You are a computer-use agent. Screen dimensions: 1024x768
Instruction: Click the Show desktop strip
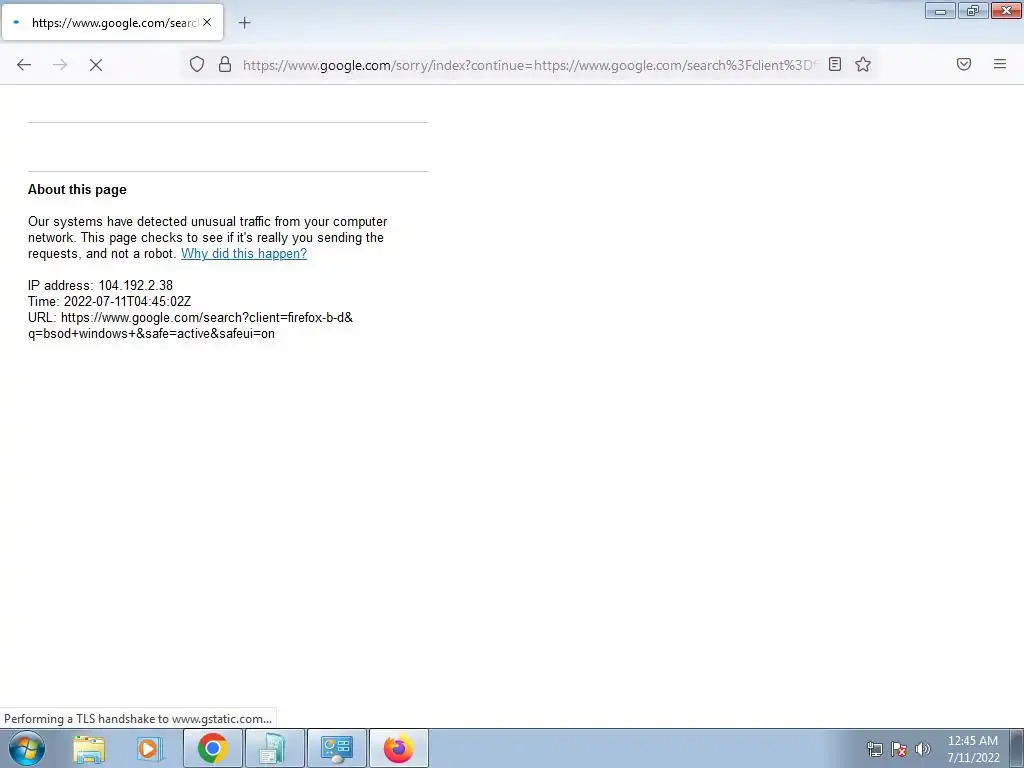click(x=1017, y=748)
